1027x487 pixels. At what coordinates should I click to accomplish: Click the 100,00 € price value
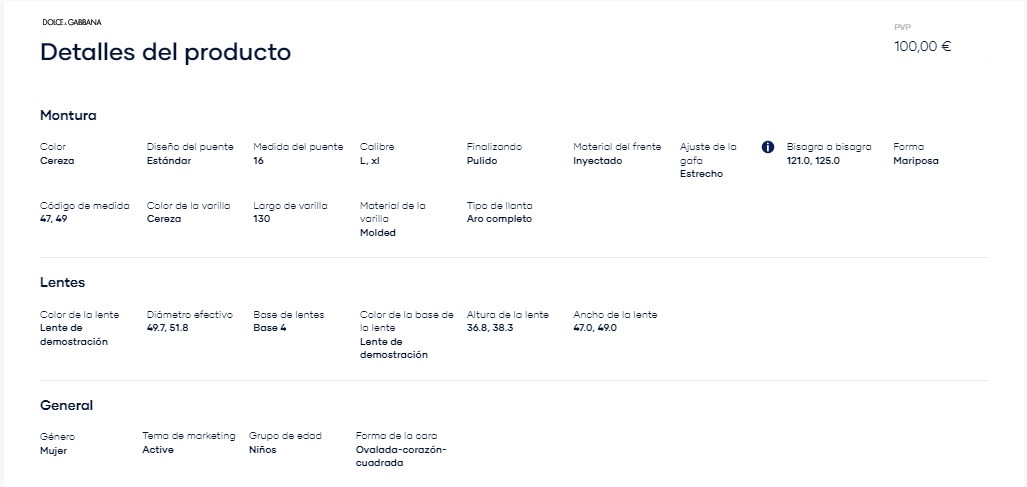coord(922,46)
